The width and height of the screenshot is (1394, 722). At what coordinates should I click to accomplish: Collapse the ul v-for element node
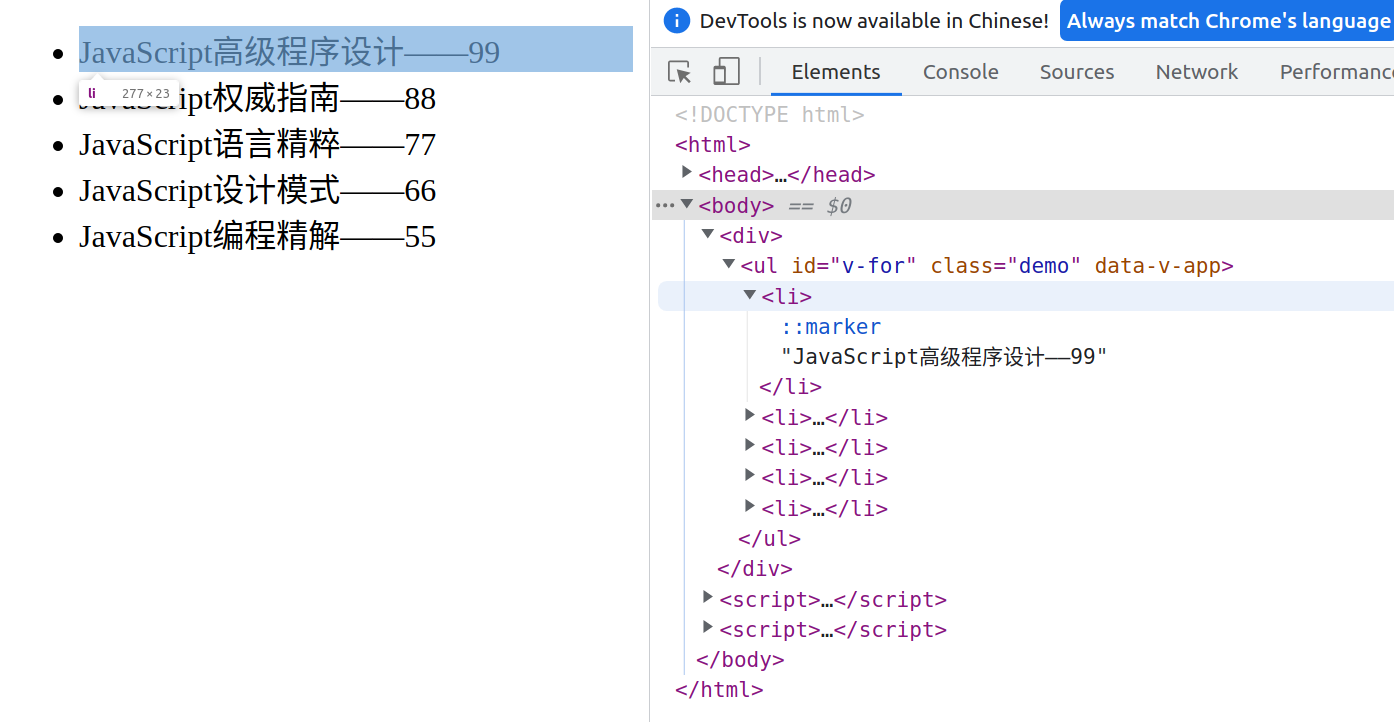point(729,264)
